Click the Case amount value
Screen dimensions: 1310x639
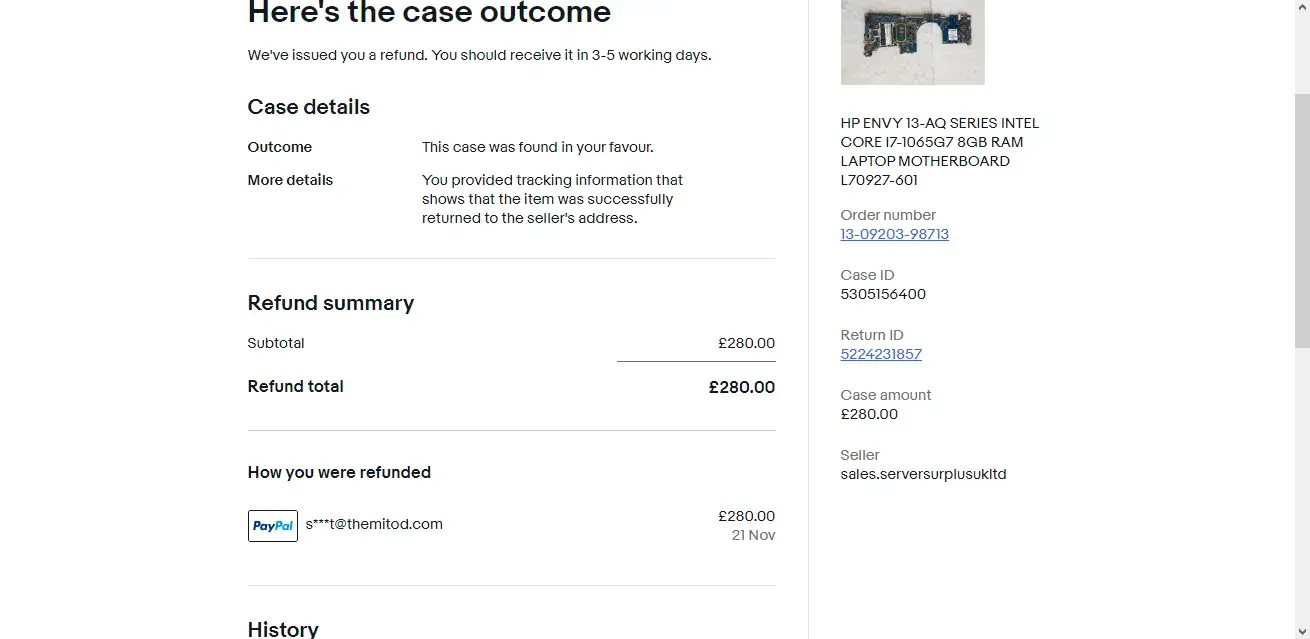[869, 414]
